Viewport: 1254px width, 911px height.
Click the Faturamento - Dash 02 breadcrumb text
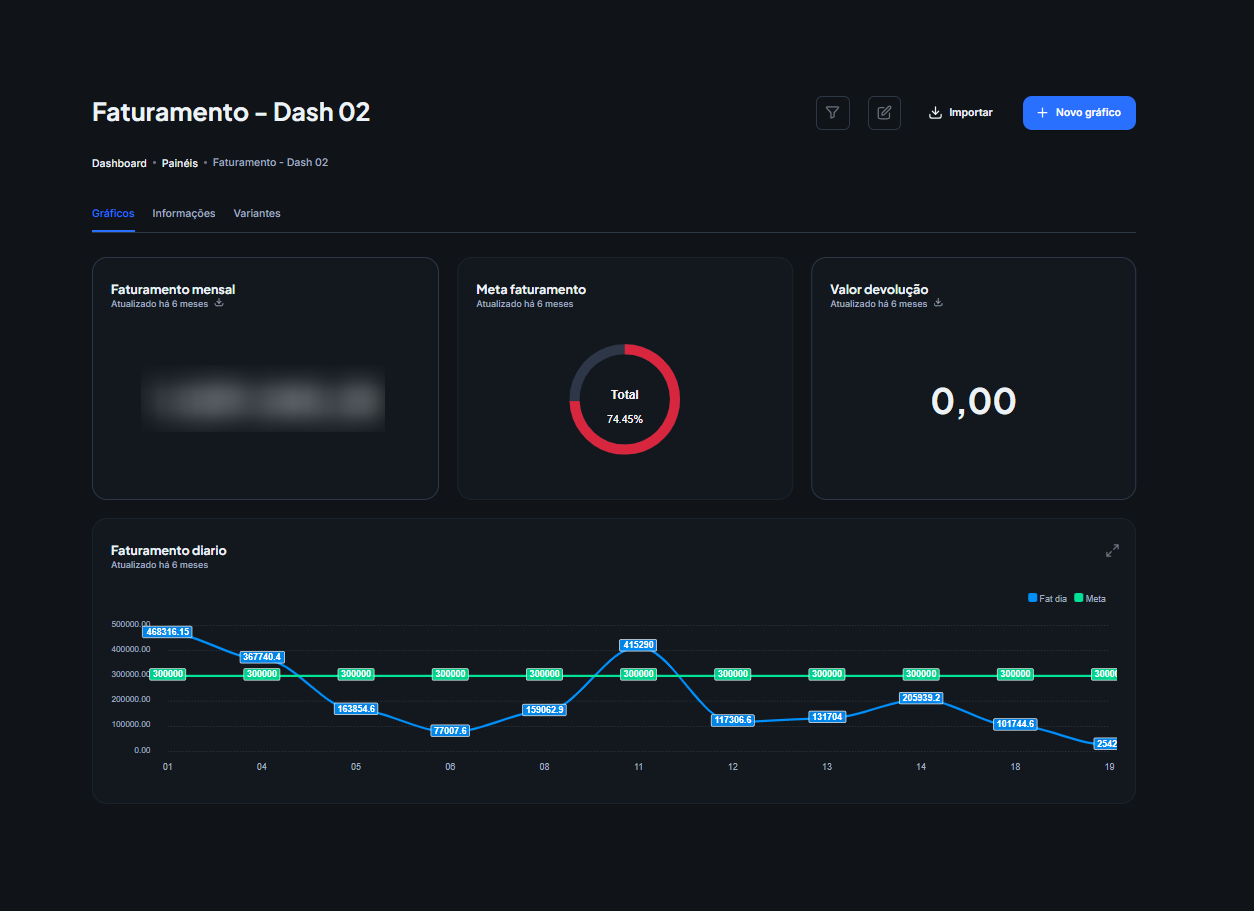(x=270, y=162)
